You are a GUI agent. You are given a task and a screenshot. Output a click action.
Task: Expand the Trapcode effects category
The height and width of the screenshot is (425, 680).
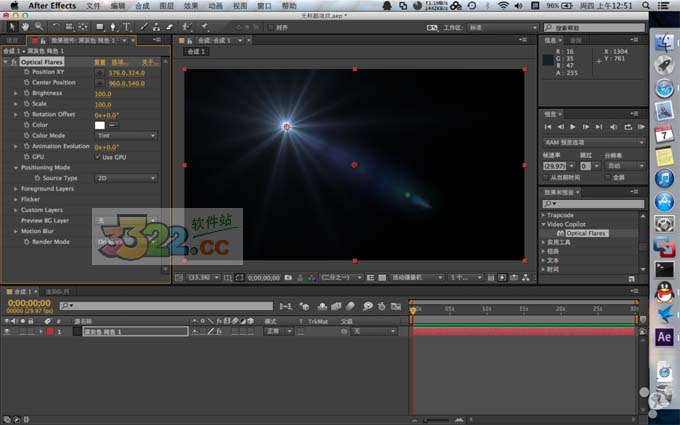pos(543,215)
